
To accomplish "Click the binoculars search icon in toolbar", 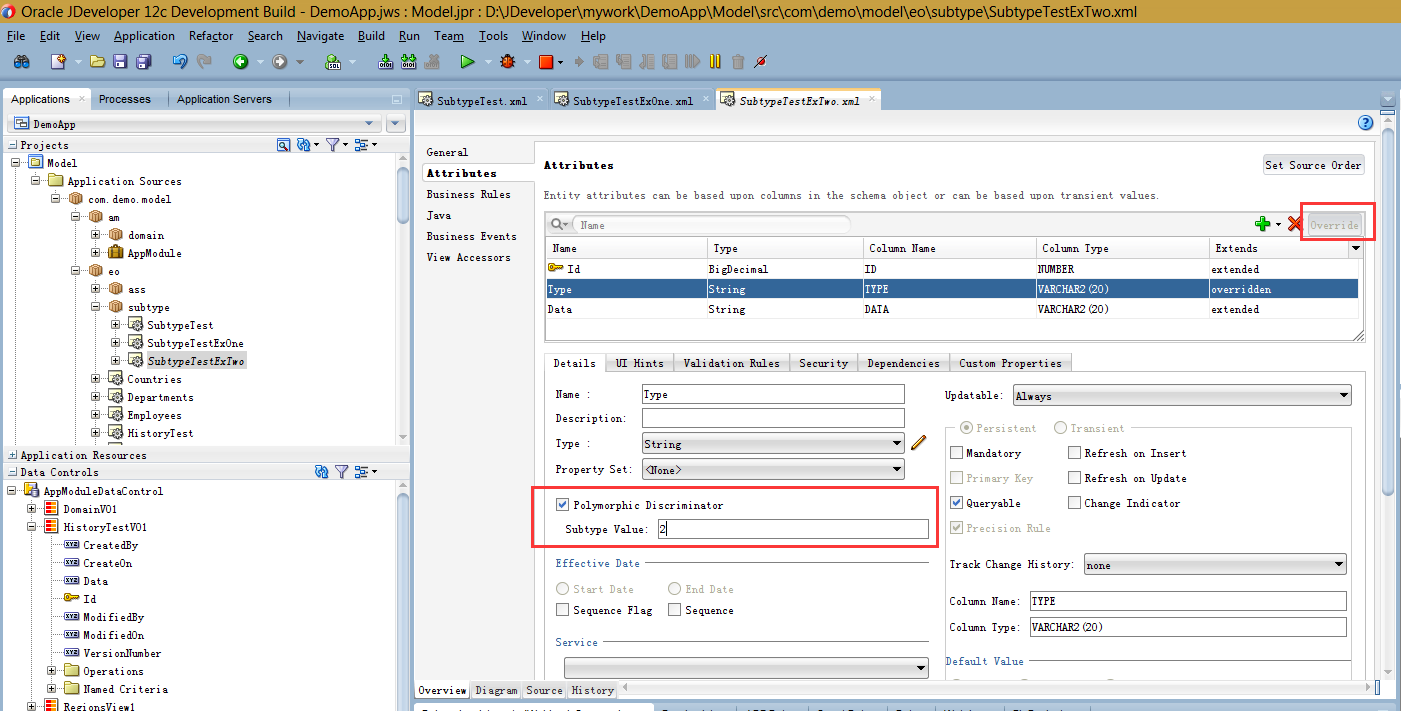I will [x=21, y=62].
